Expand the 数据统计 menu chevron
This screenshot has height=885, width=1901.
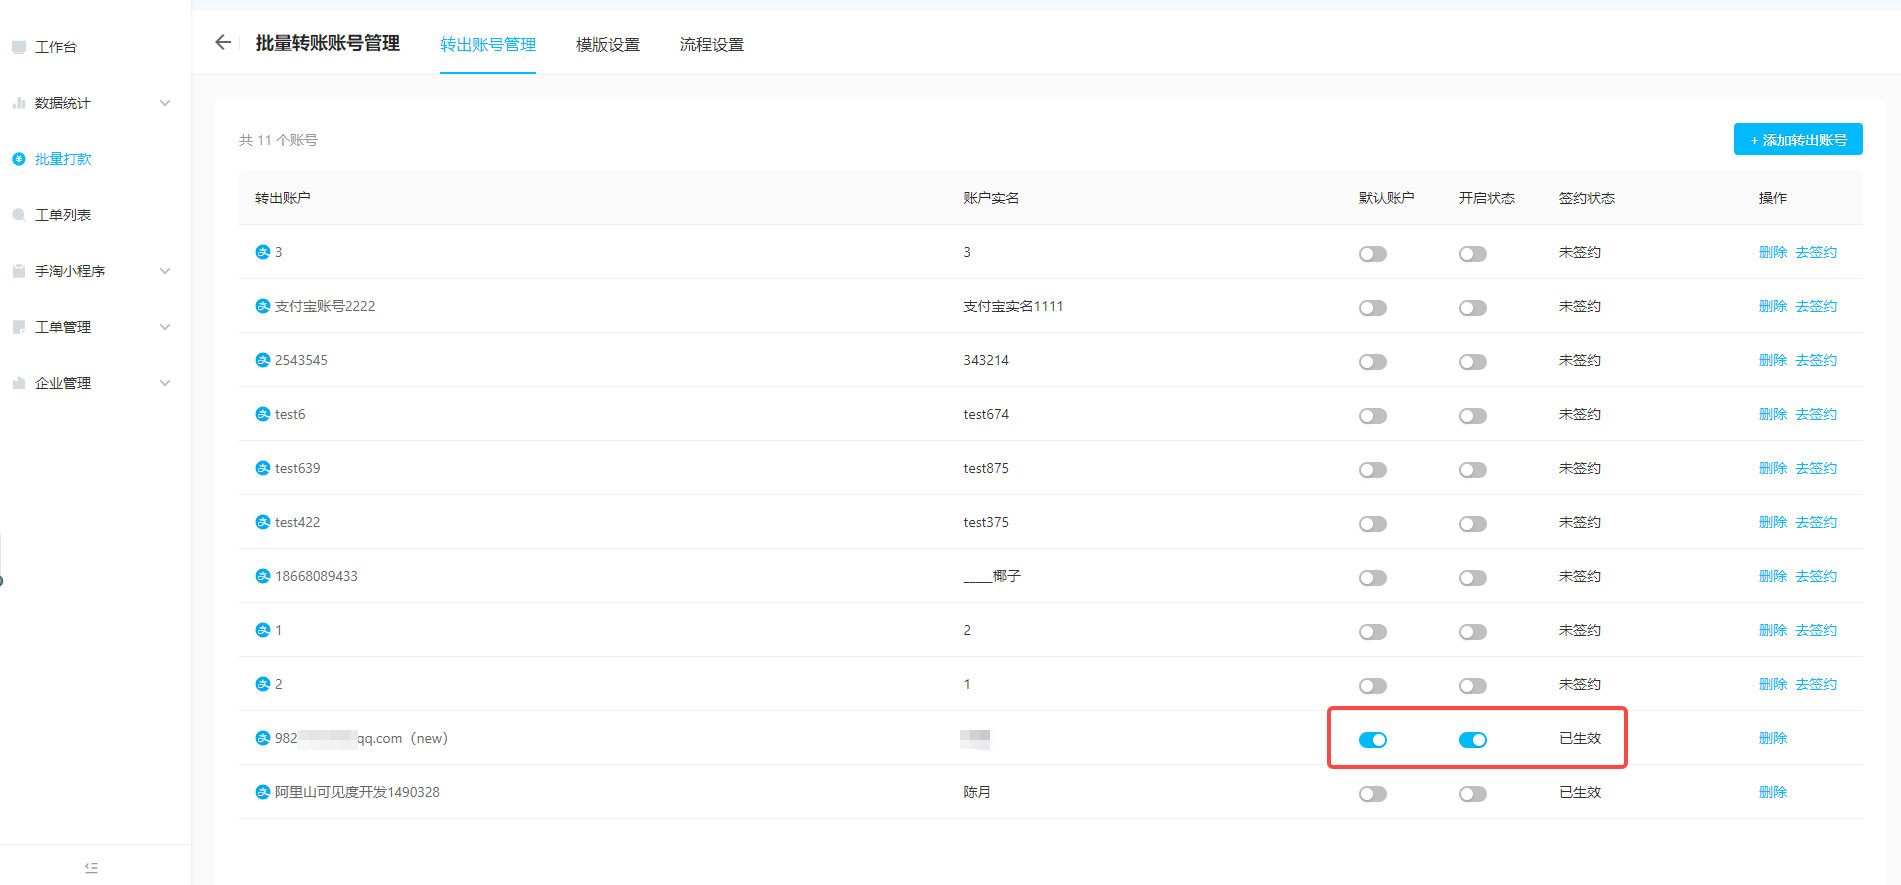point(165,103)
